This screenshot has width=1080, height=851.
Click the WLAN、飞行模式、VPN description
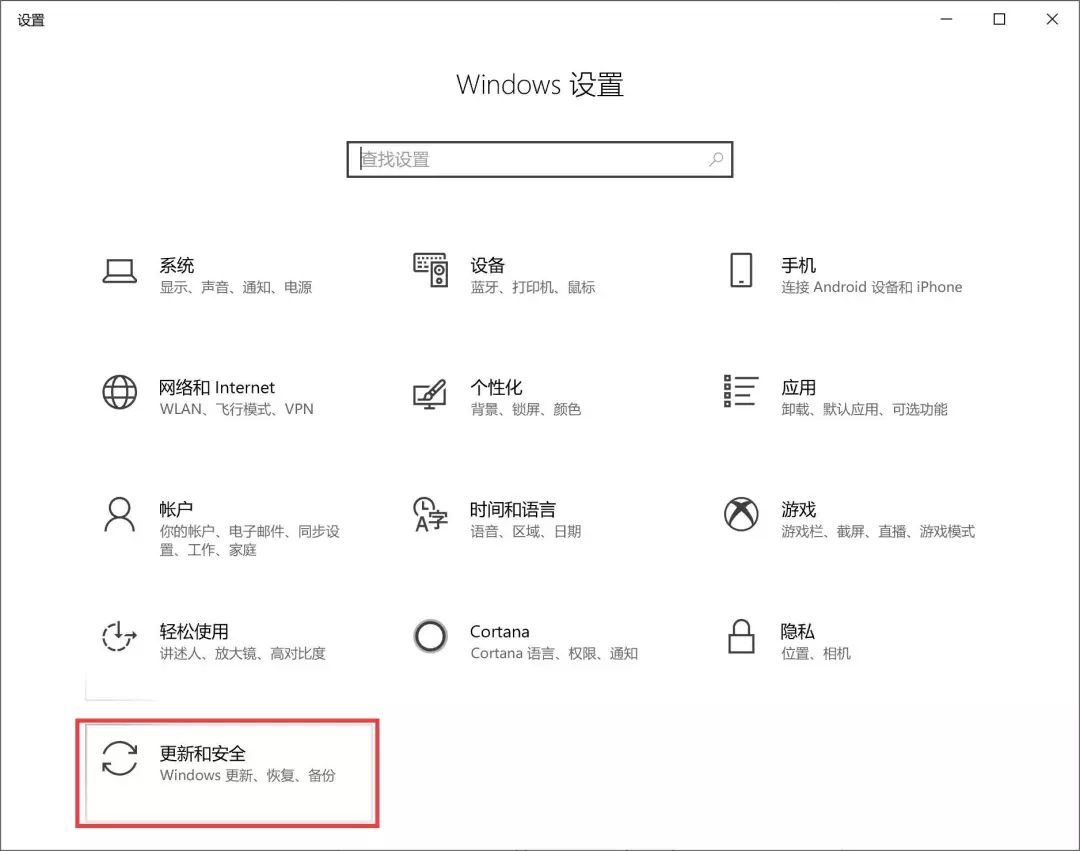pos(236,409)
